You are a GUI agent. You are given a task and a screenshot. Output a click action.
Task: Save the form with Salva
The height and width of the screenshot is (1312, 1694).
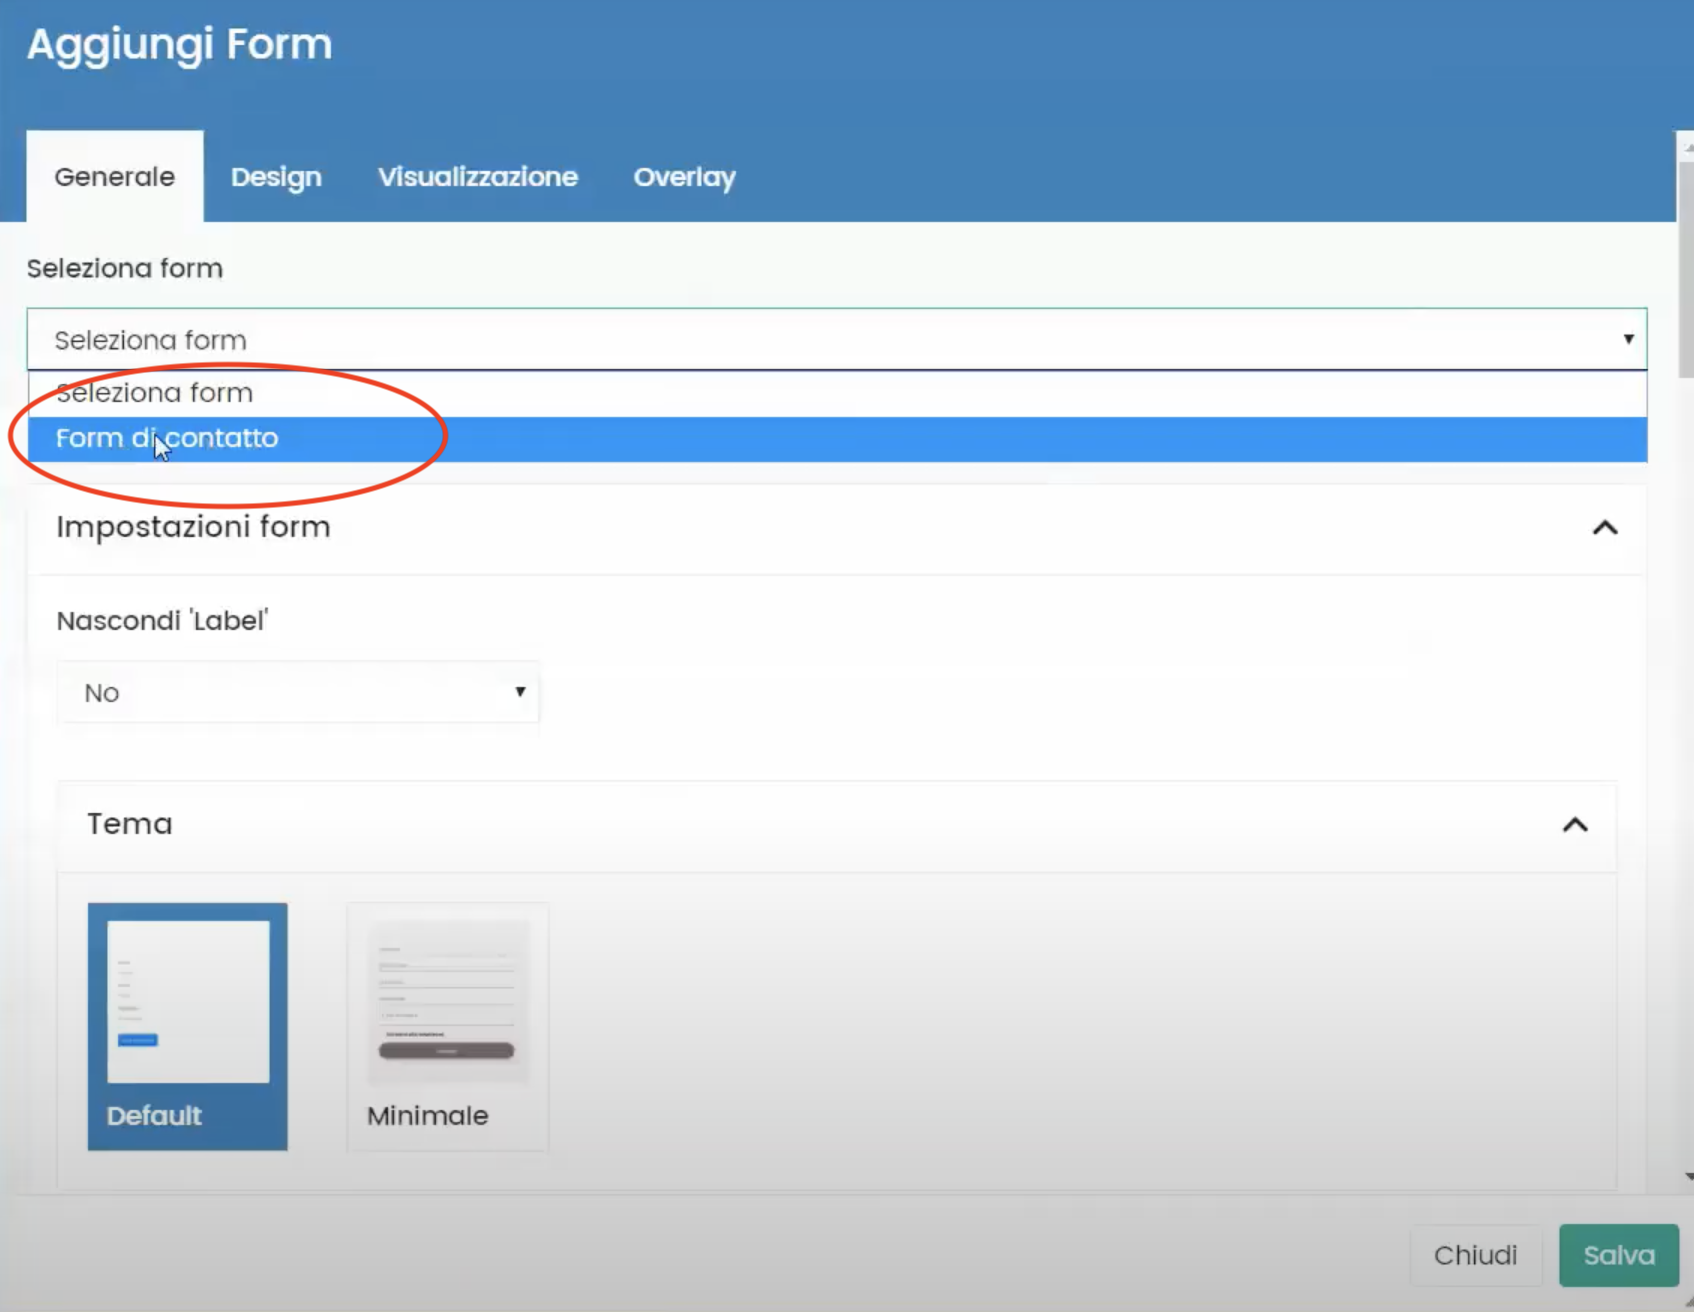click(x=1618, y=1255)
